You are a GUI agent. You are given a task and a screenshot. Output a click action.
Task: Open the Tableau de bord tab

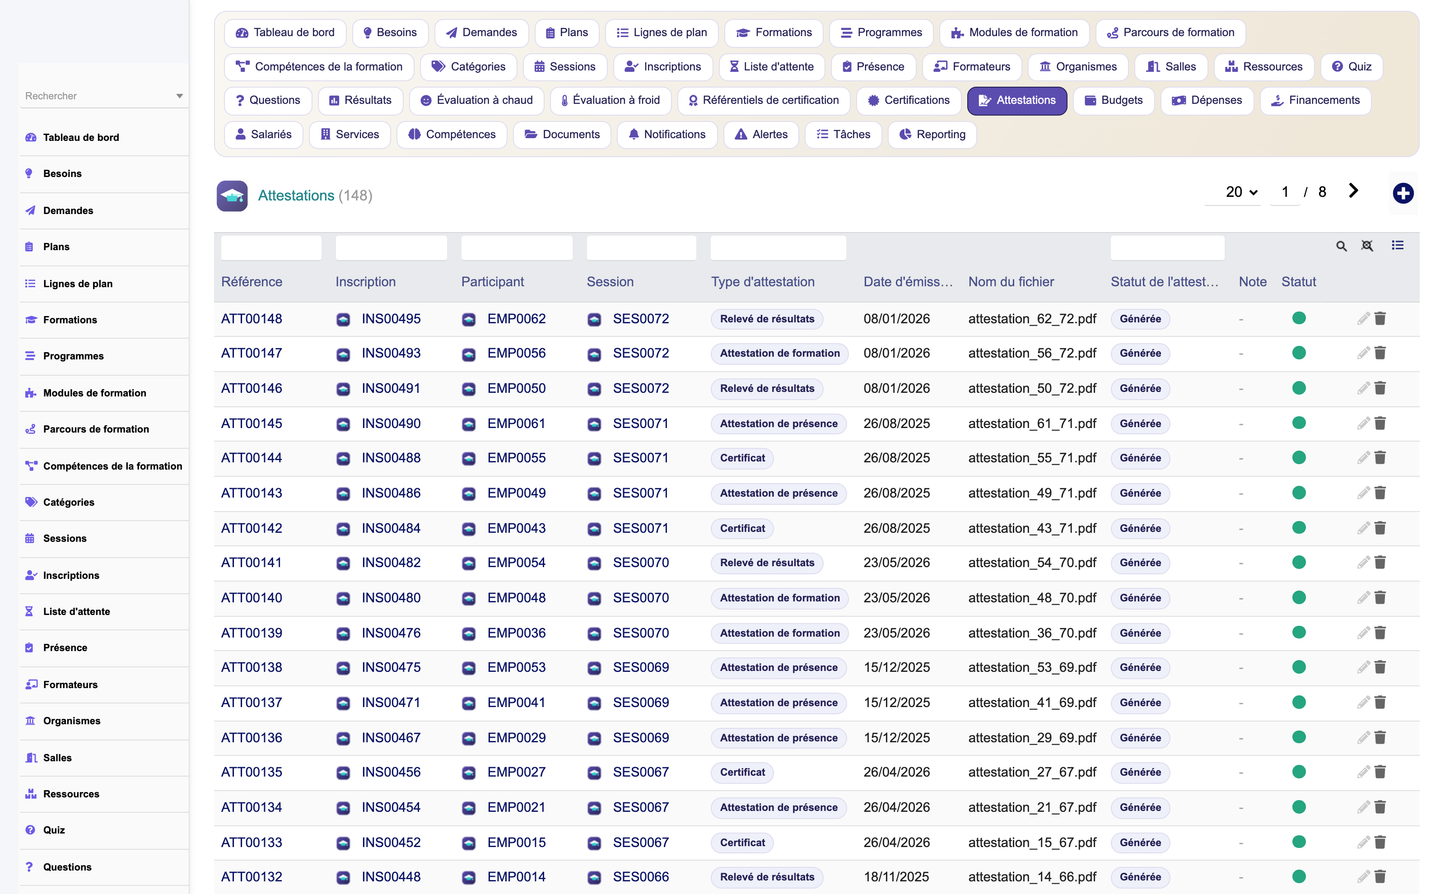point(285,33)
